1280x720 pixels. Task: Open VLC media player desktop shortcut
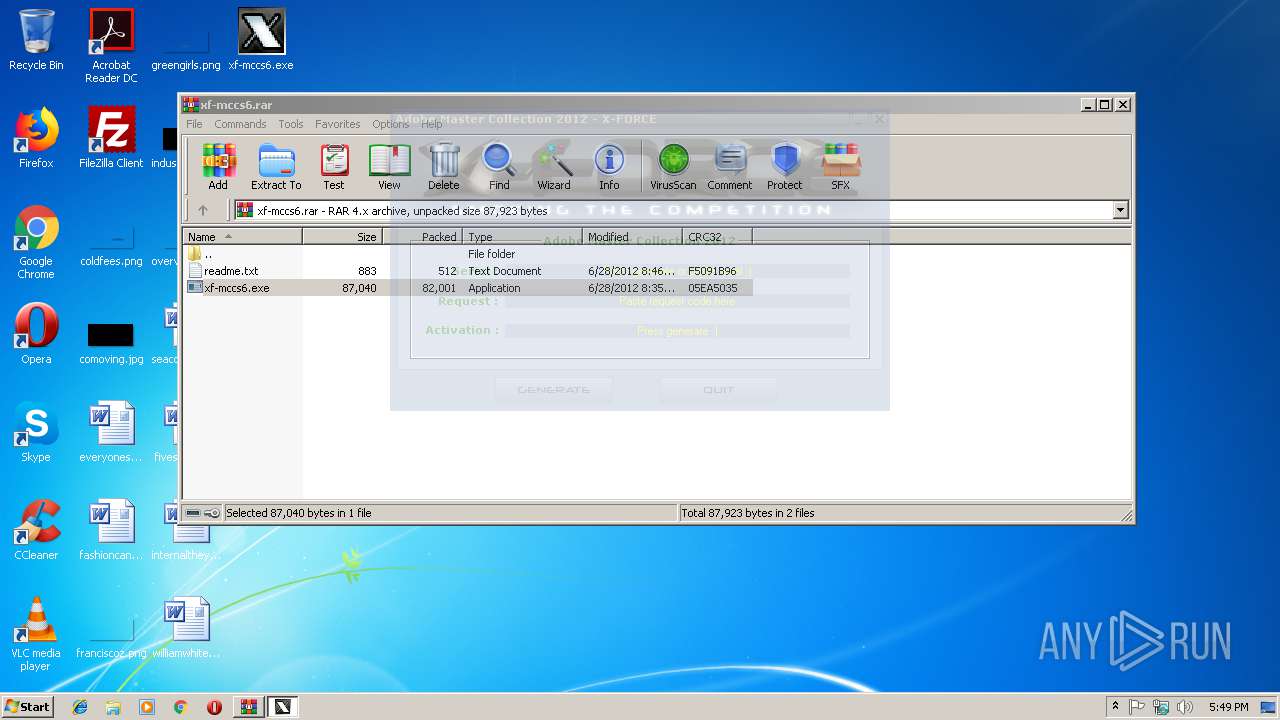coord(36,634)
